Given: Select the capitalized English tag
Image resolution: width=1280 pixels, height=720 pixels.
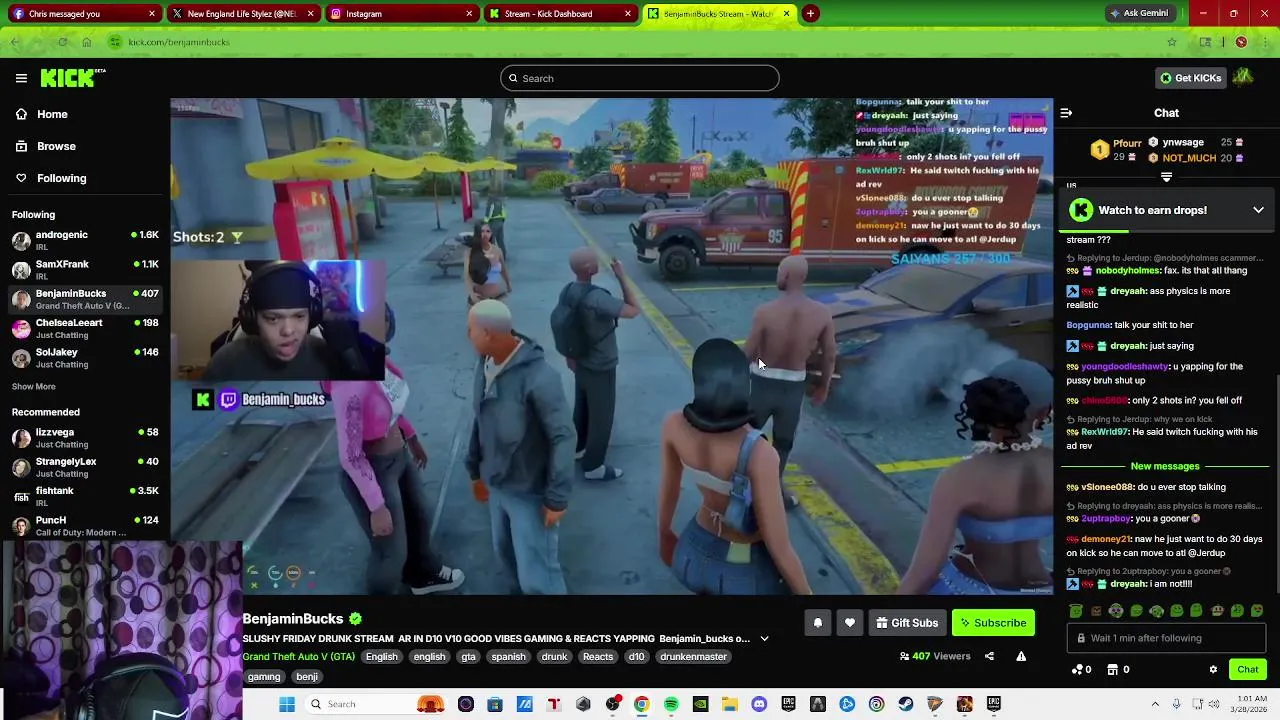Looking at the screenshot, I should [x=381, y=656].
